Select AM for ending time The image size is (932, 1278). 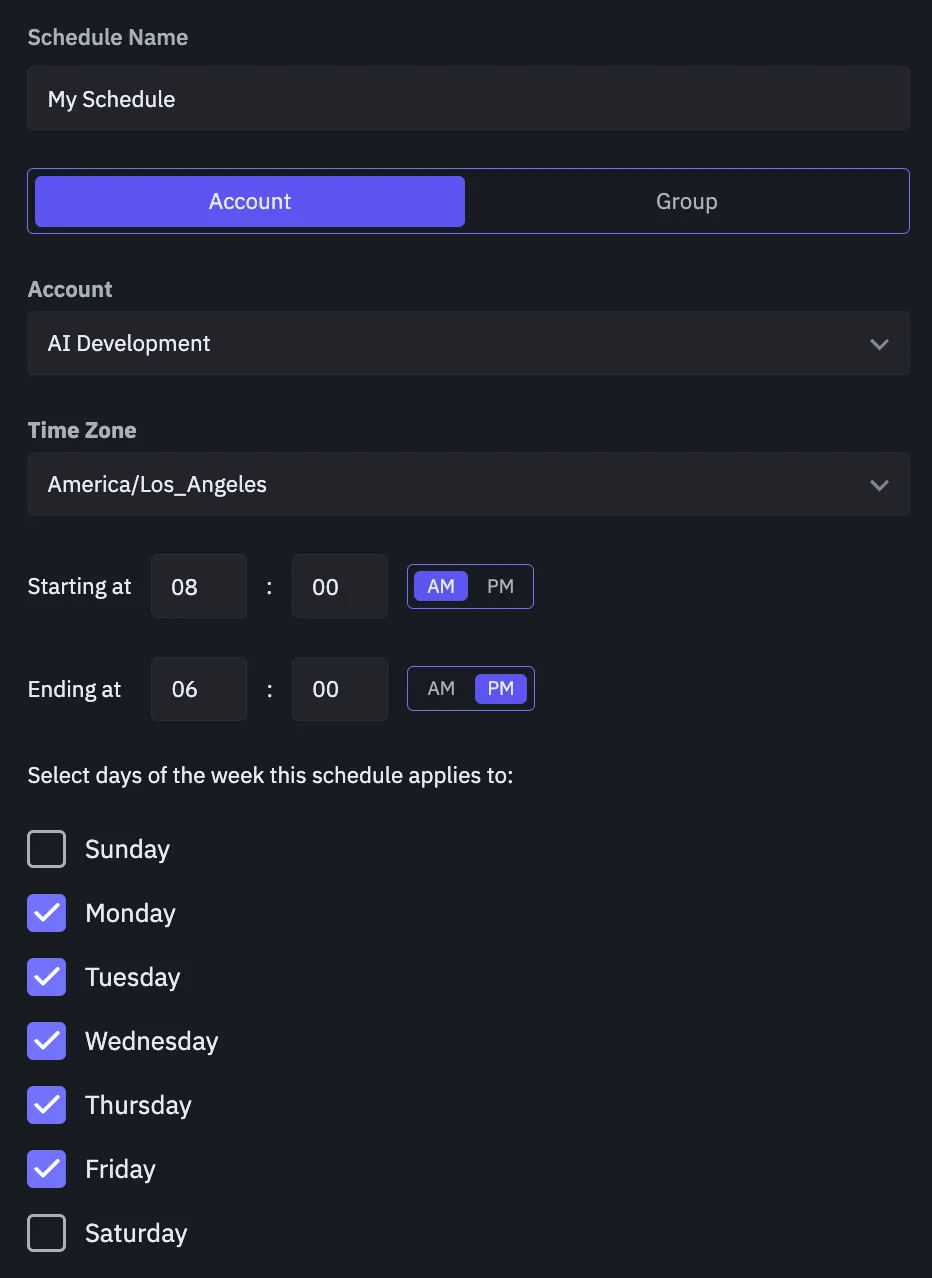tap(441, 689)
